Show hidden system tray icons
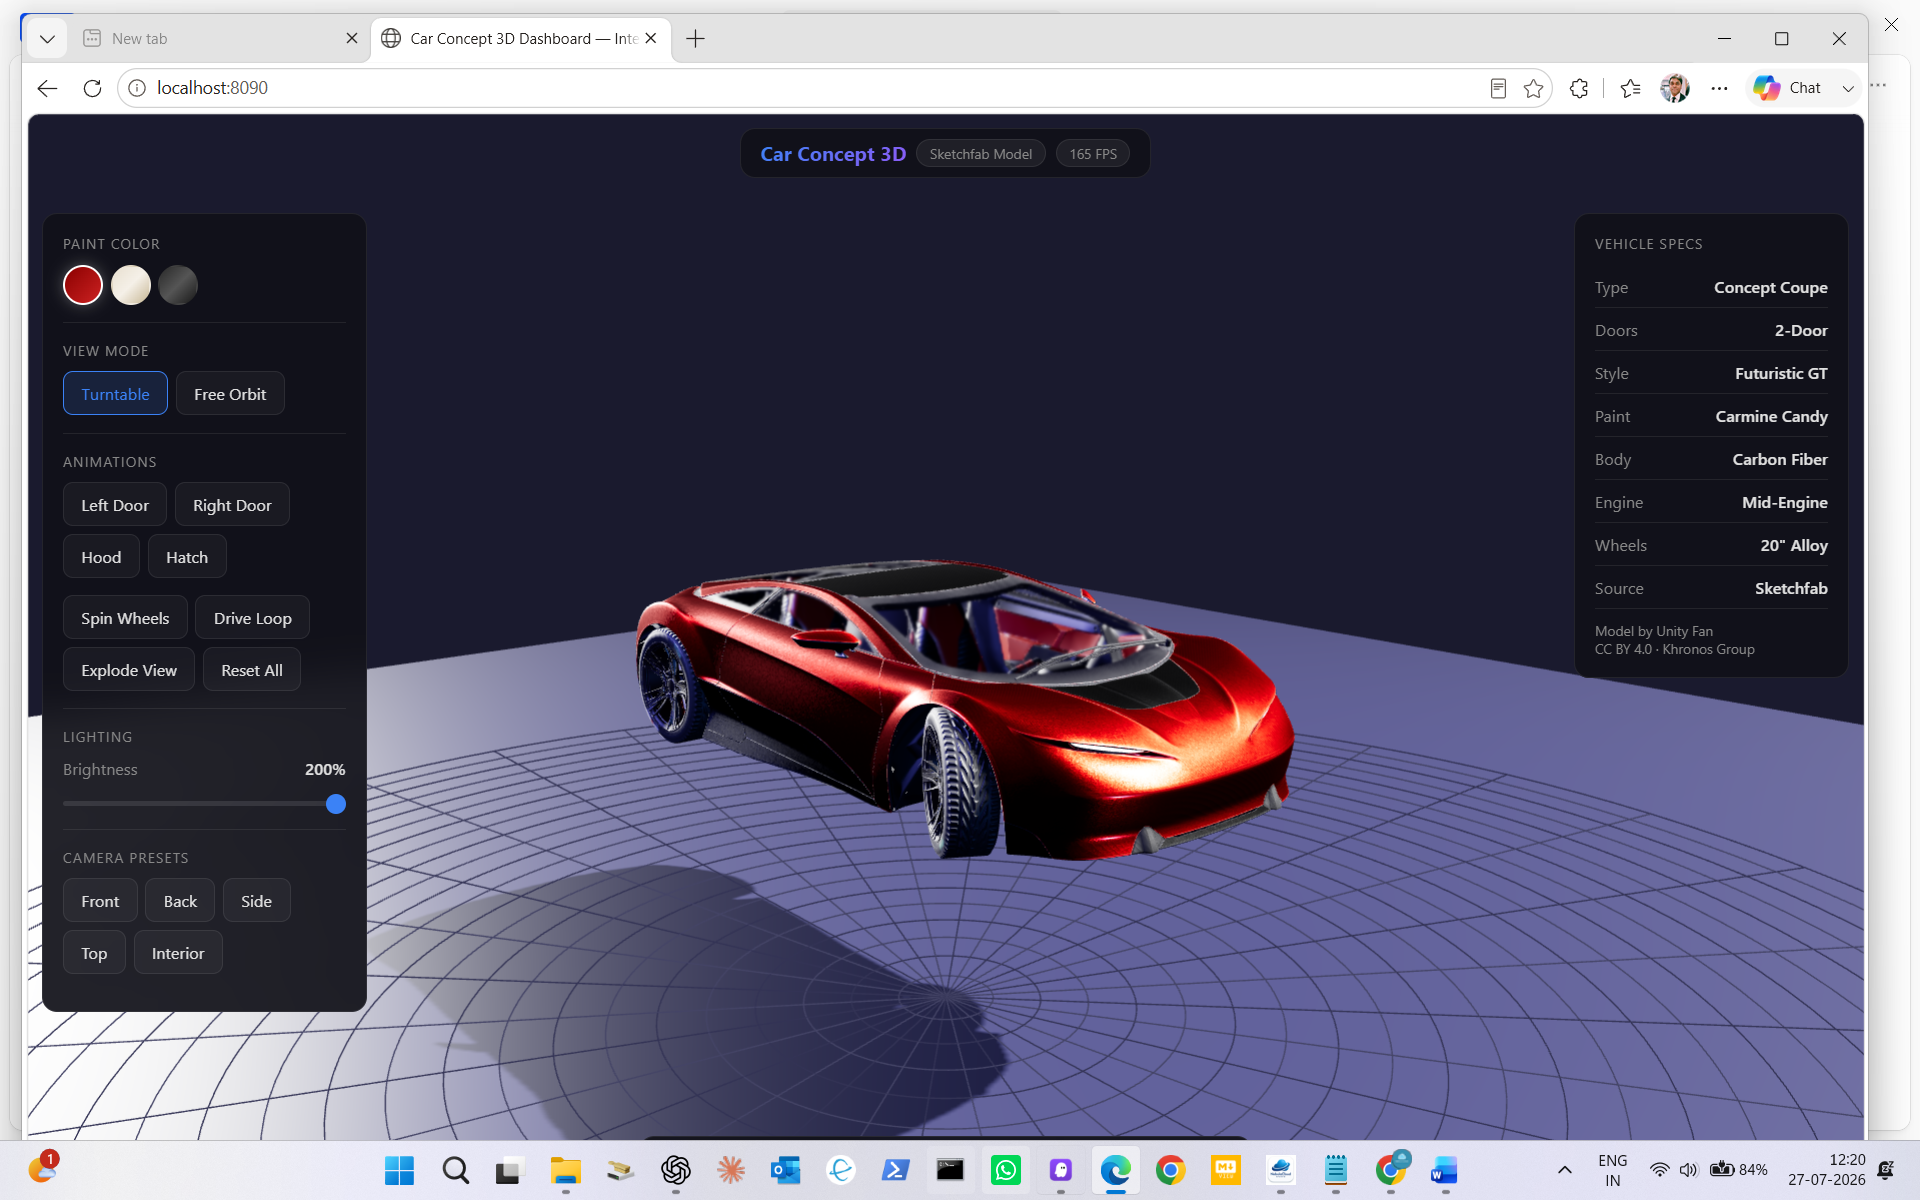 point(1565,1170)
